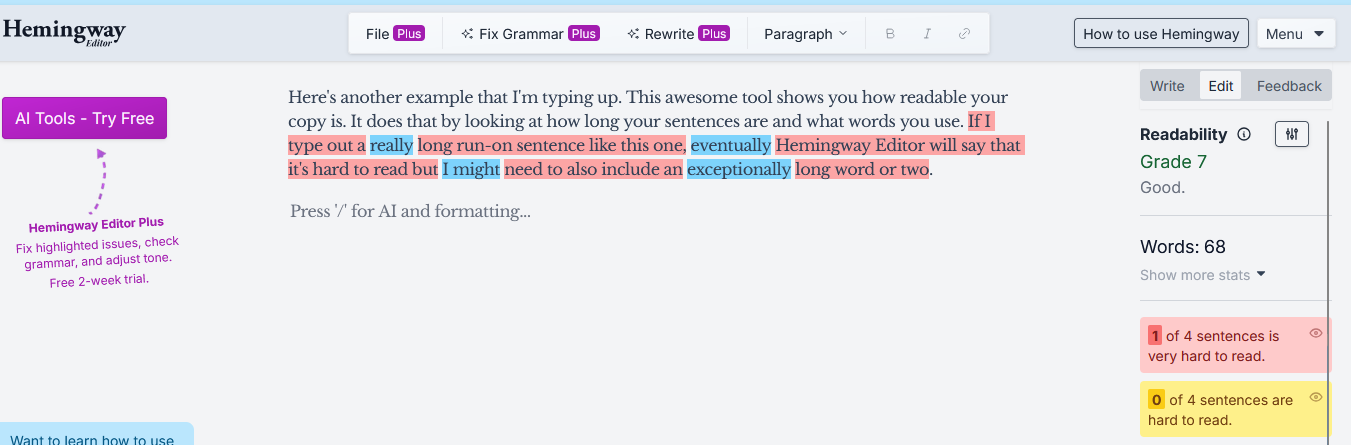Click the Bold formatting icon
The image size is (1351, 445).
[x=890, y=34]
